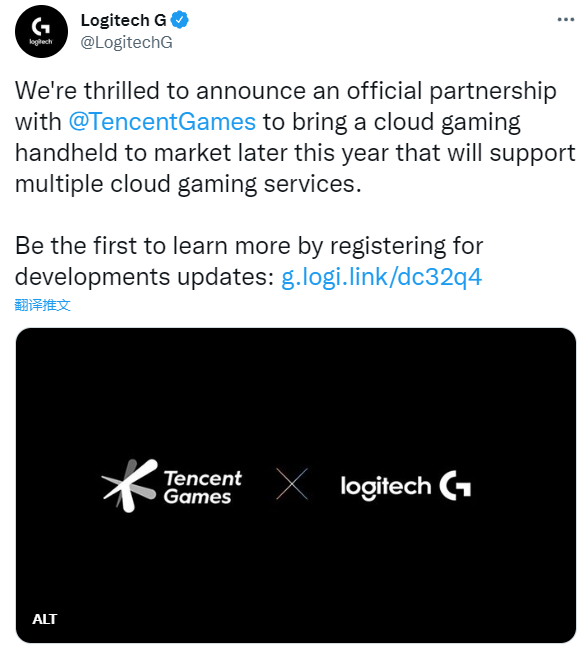
Task: Click the words 'developments updates:'
Action: tap(144, 277)
